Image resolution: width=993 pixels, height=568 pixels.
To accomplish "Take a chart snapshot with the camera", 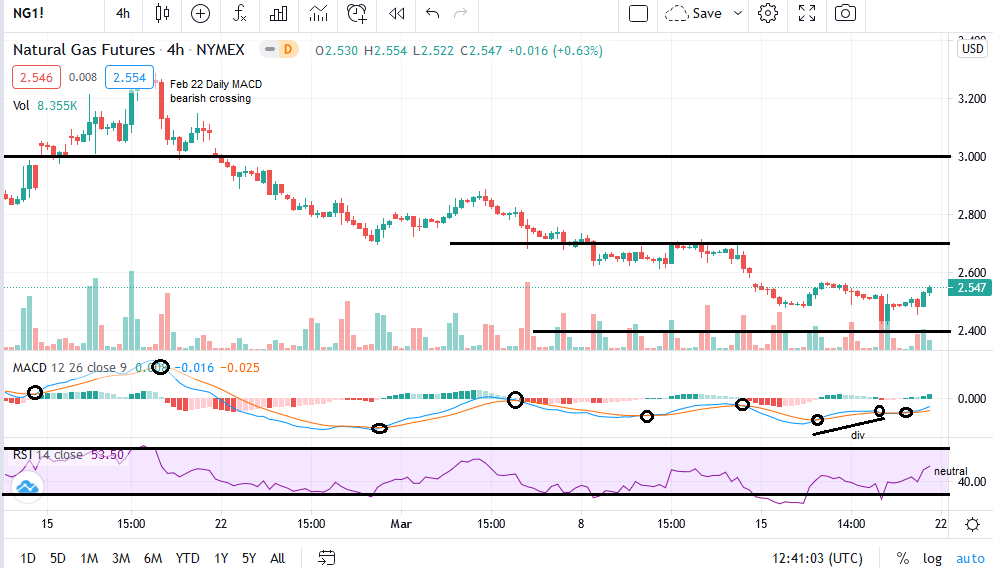I will (845, 13).
